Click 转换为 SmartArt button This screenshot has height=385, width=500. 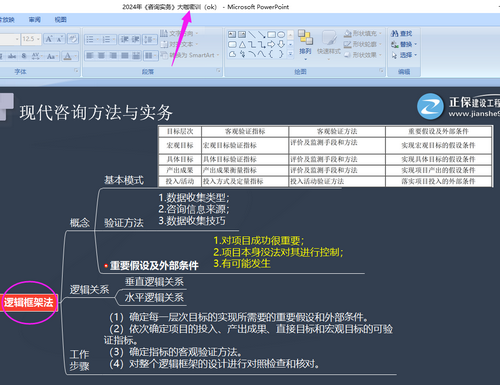(x=190, y=55)
